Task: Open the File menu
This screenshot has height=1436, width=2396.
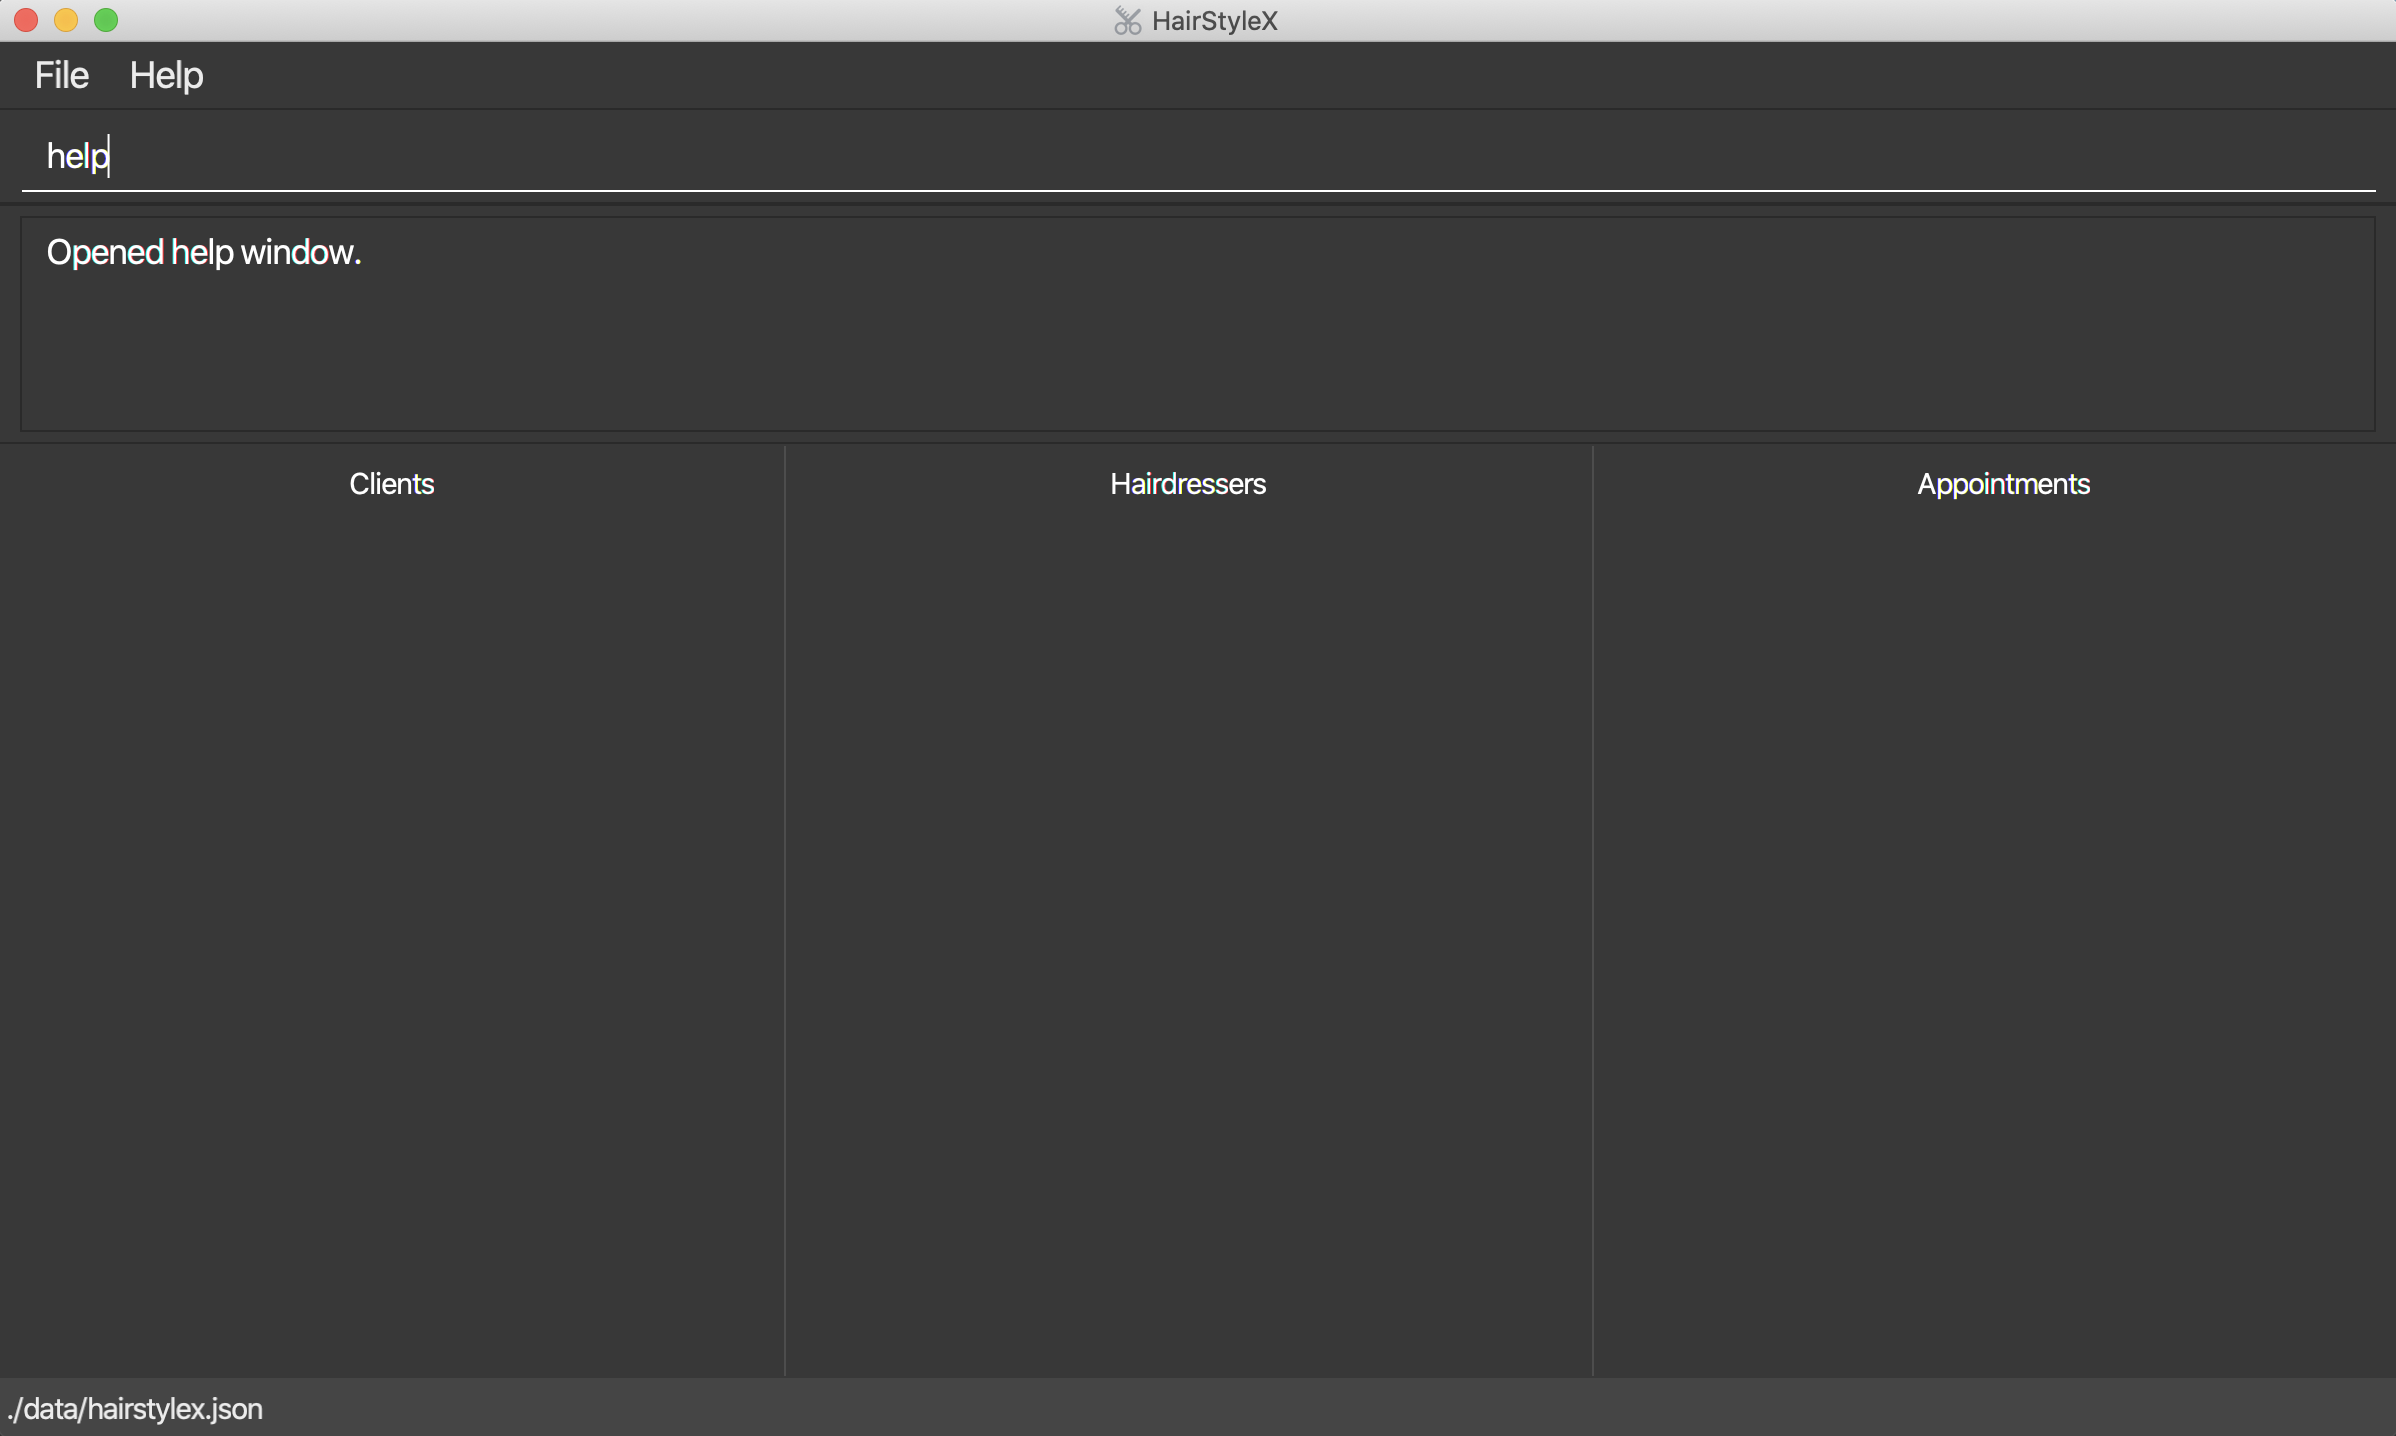Action: [62, 75]
